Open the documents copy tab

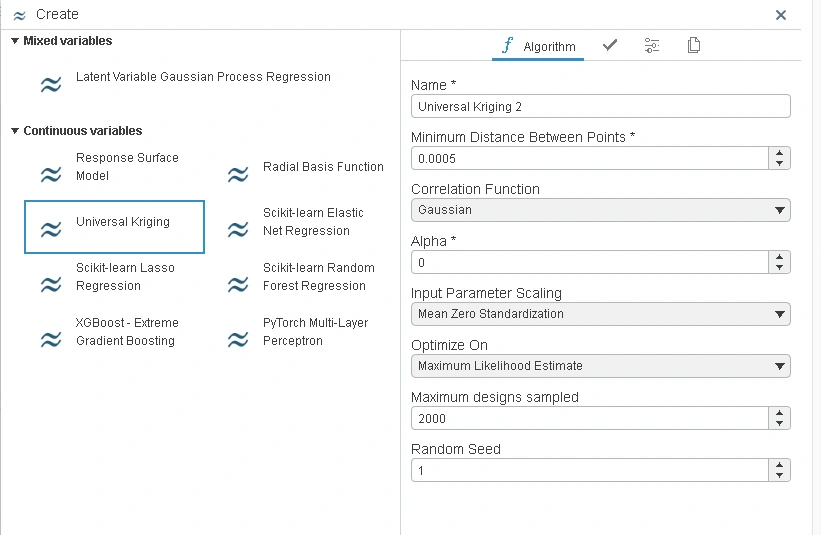pyautogui.click(x=694, y=45)
